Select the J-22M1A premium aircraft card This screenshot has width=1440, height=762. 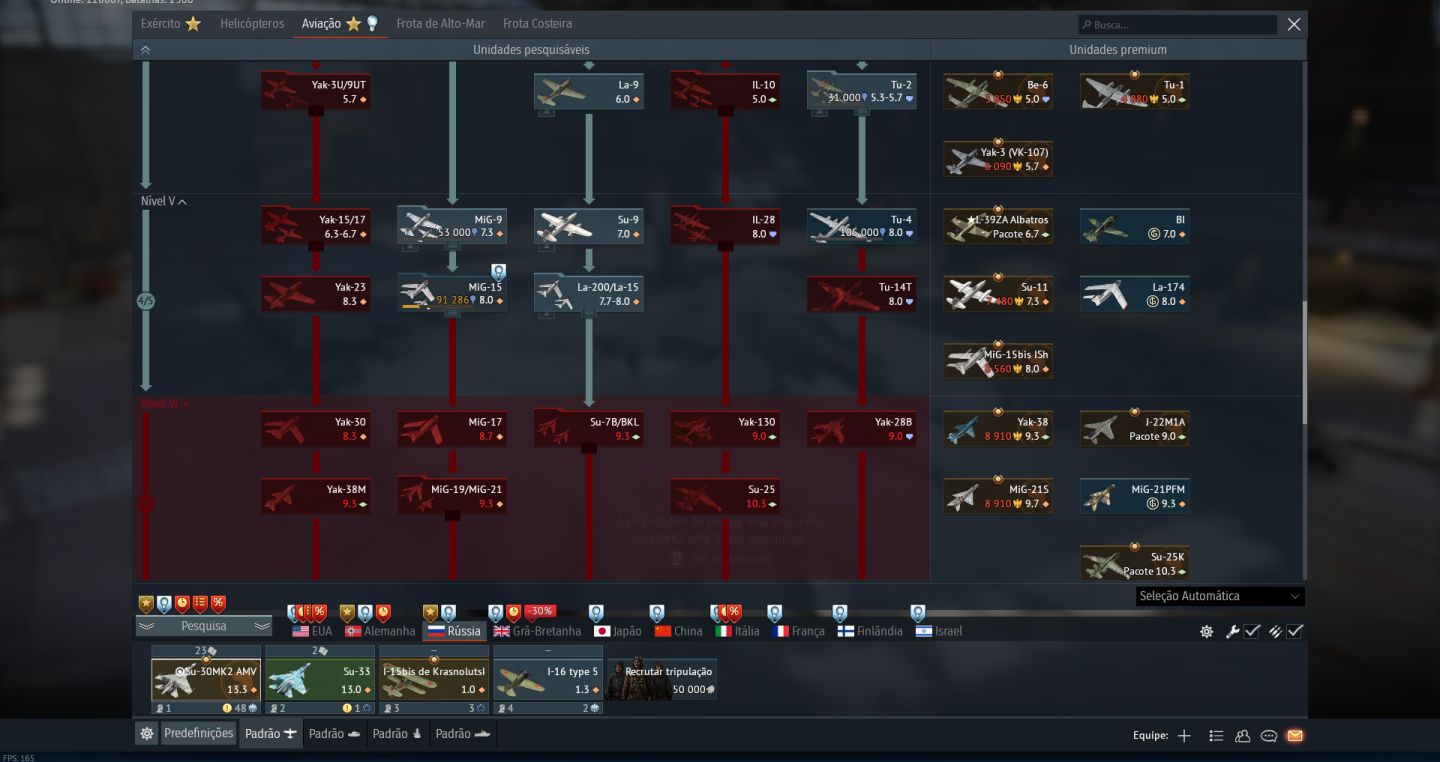(1135, 429)
